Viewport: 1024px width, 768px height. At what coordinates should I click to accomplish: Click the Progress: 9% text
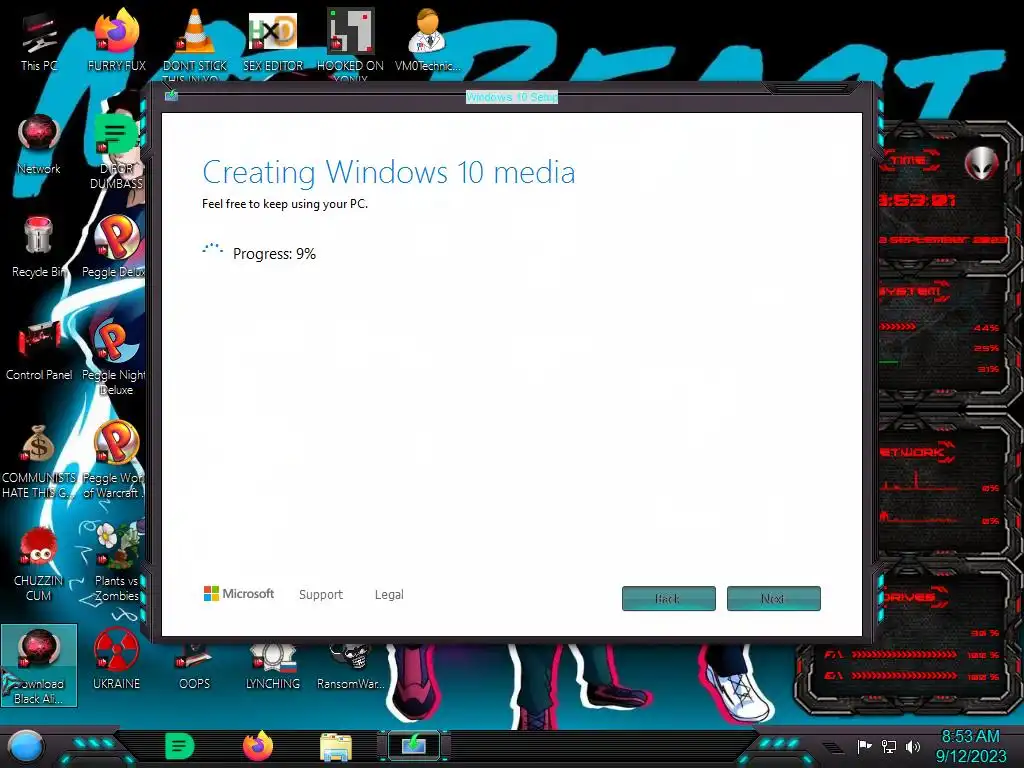pyautogui.click(x=274, y=253)
